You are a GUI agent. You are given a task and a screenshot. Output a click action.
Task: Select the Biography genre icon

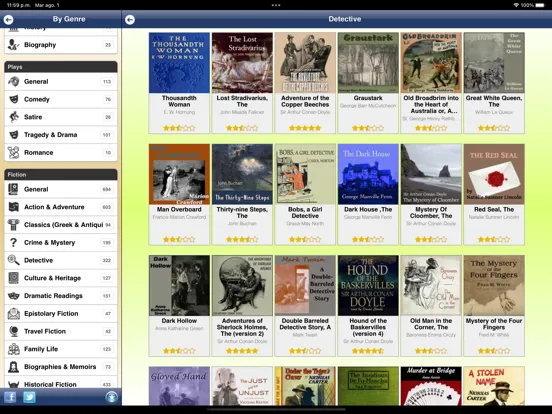(13, 45)
